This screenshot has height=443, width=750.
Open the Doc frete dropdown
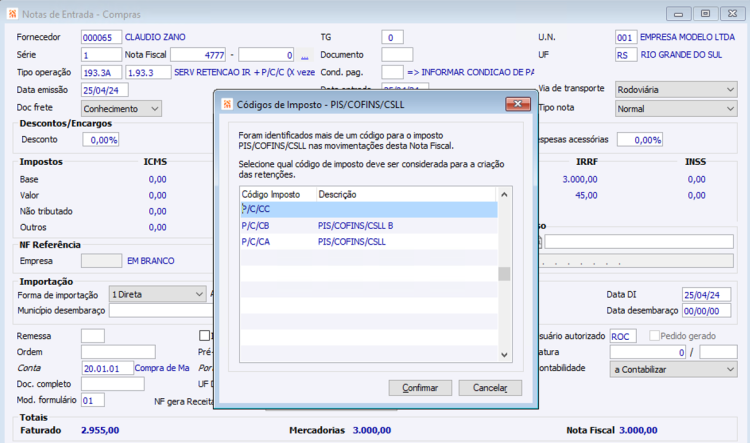tap(121, 109)
